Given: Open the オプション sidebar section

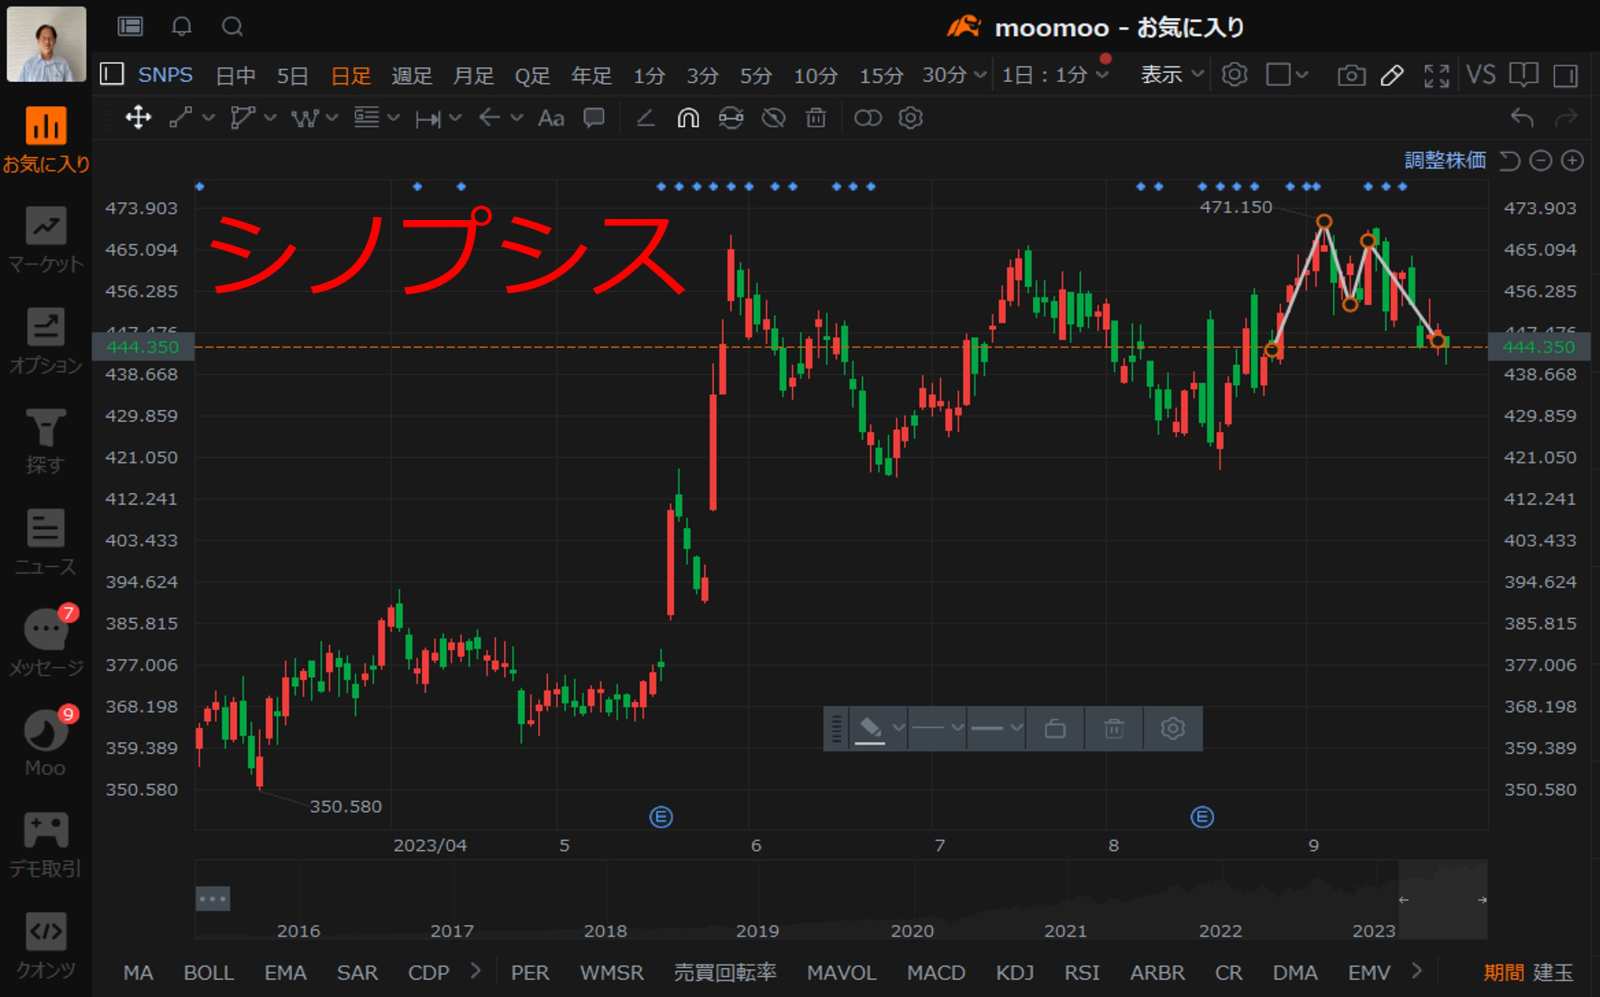Looking at the screenshot, I should [46, 341].
